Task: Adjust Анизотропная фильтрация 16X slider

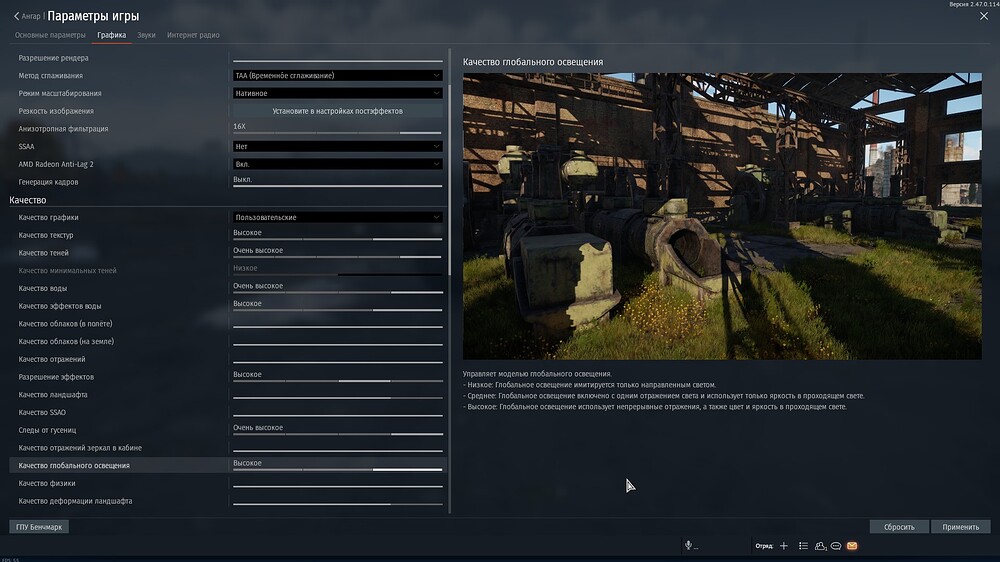Action: (x=337, y=133)
